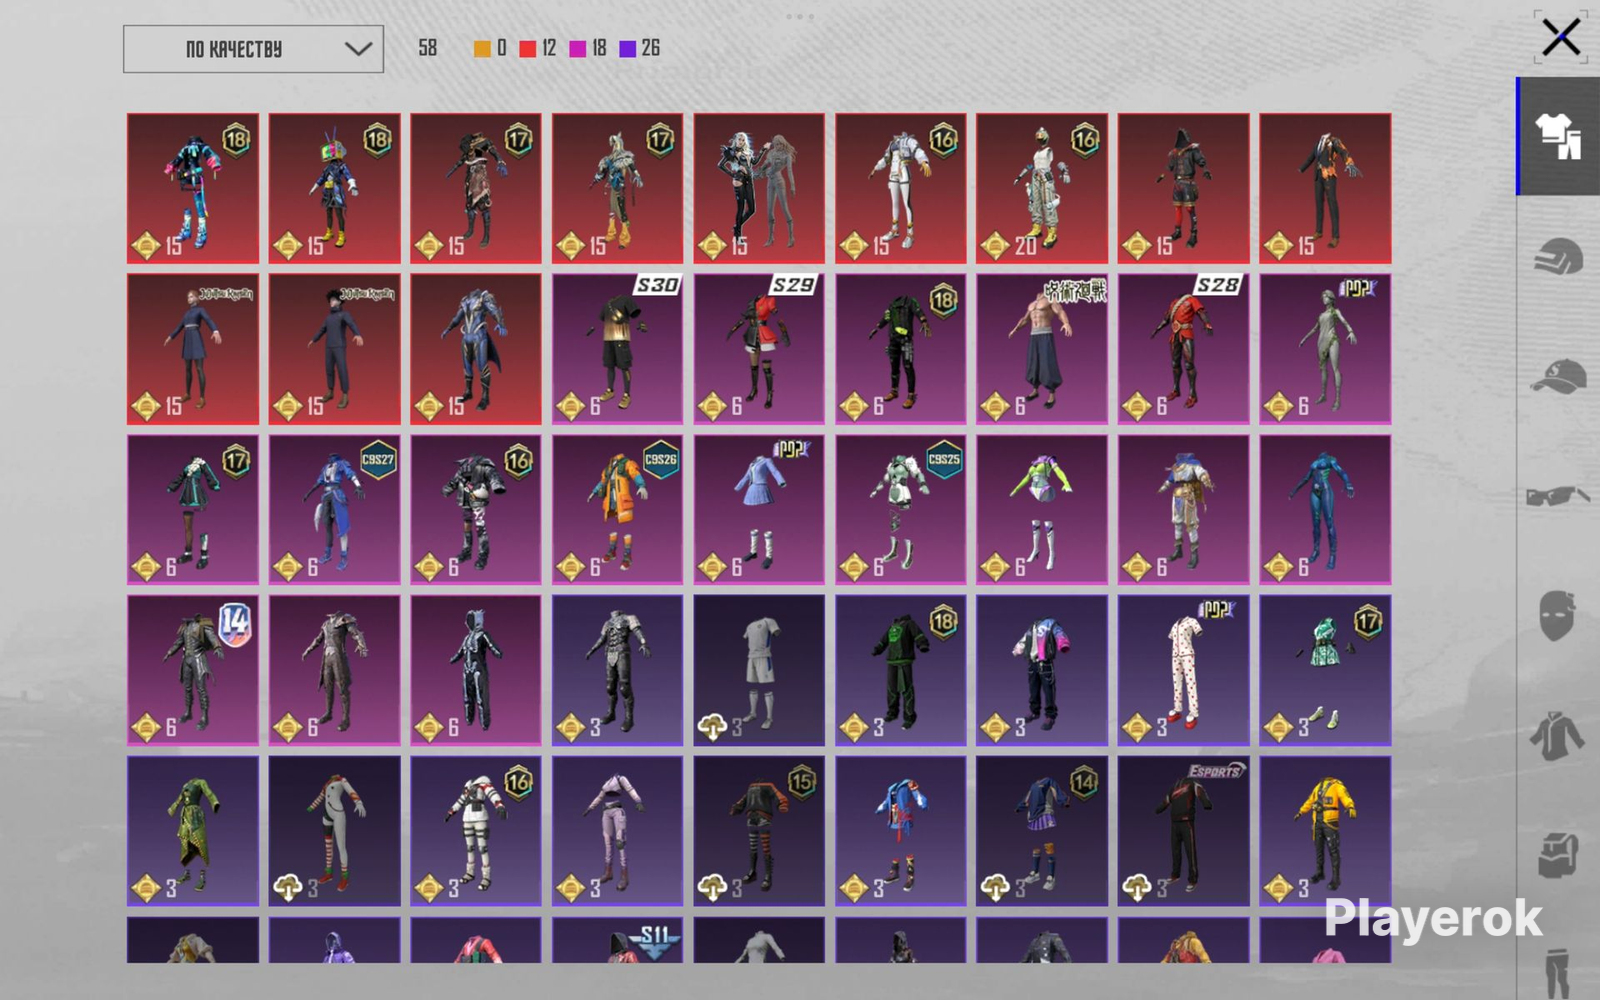Choose the shirtless outfit with kanji label
Image resolution: width=1600 pixels, height=1000 pixels.
click(1042, 349)
